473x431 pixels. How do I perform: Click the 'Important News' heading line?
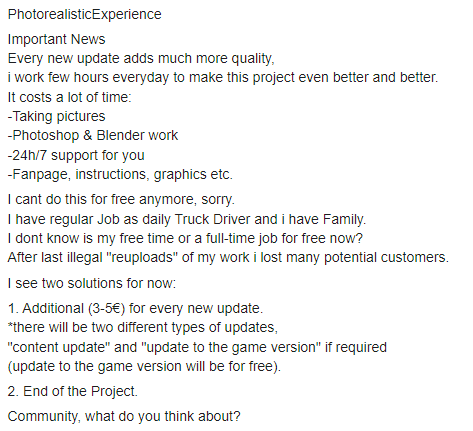[56, 39]
